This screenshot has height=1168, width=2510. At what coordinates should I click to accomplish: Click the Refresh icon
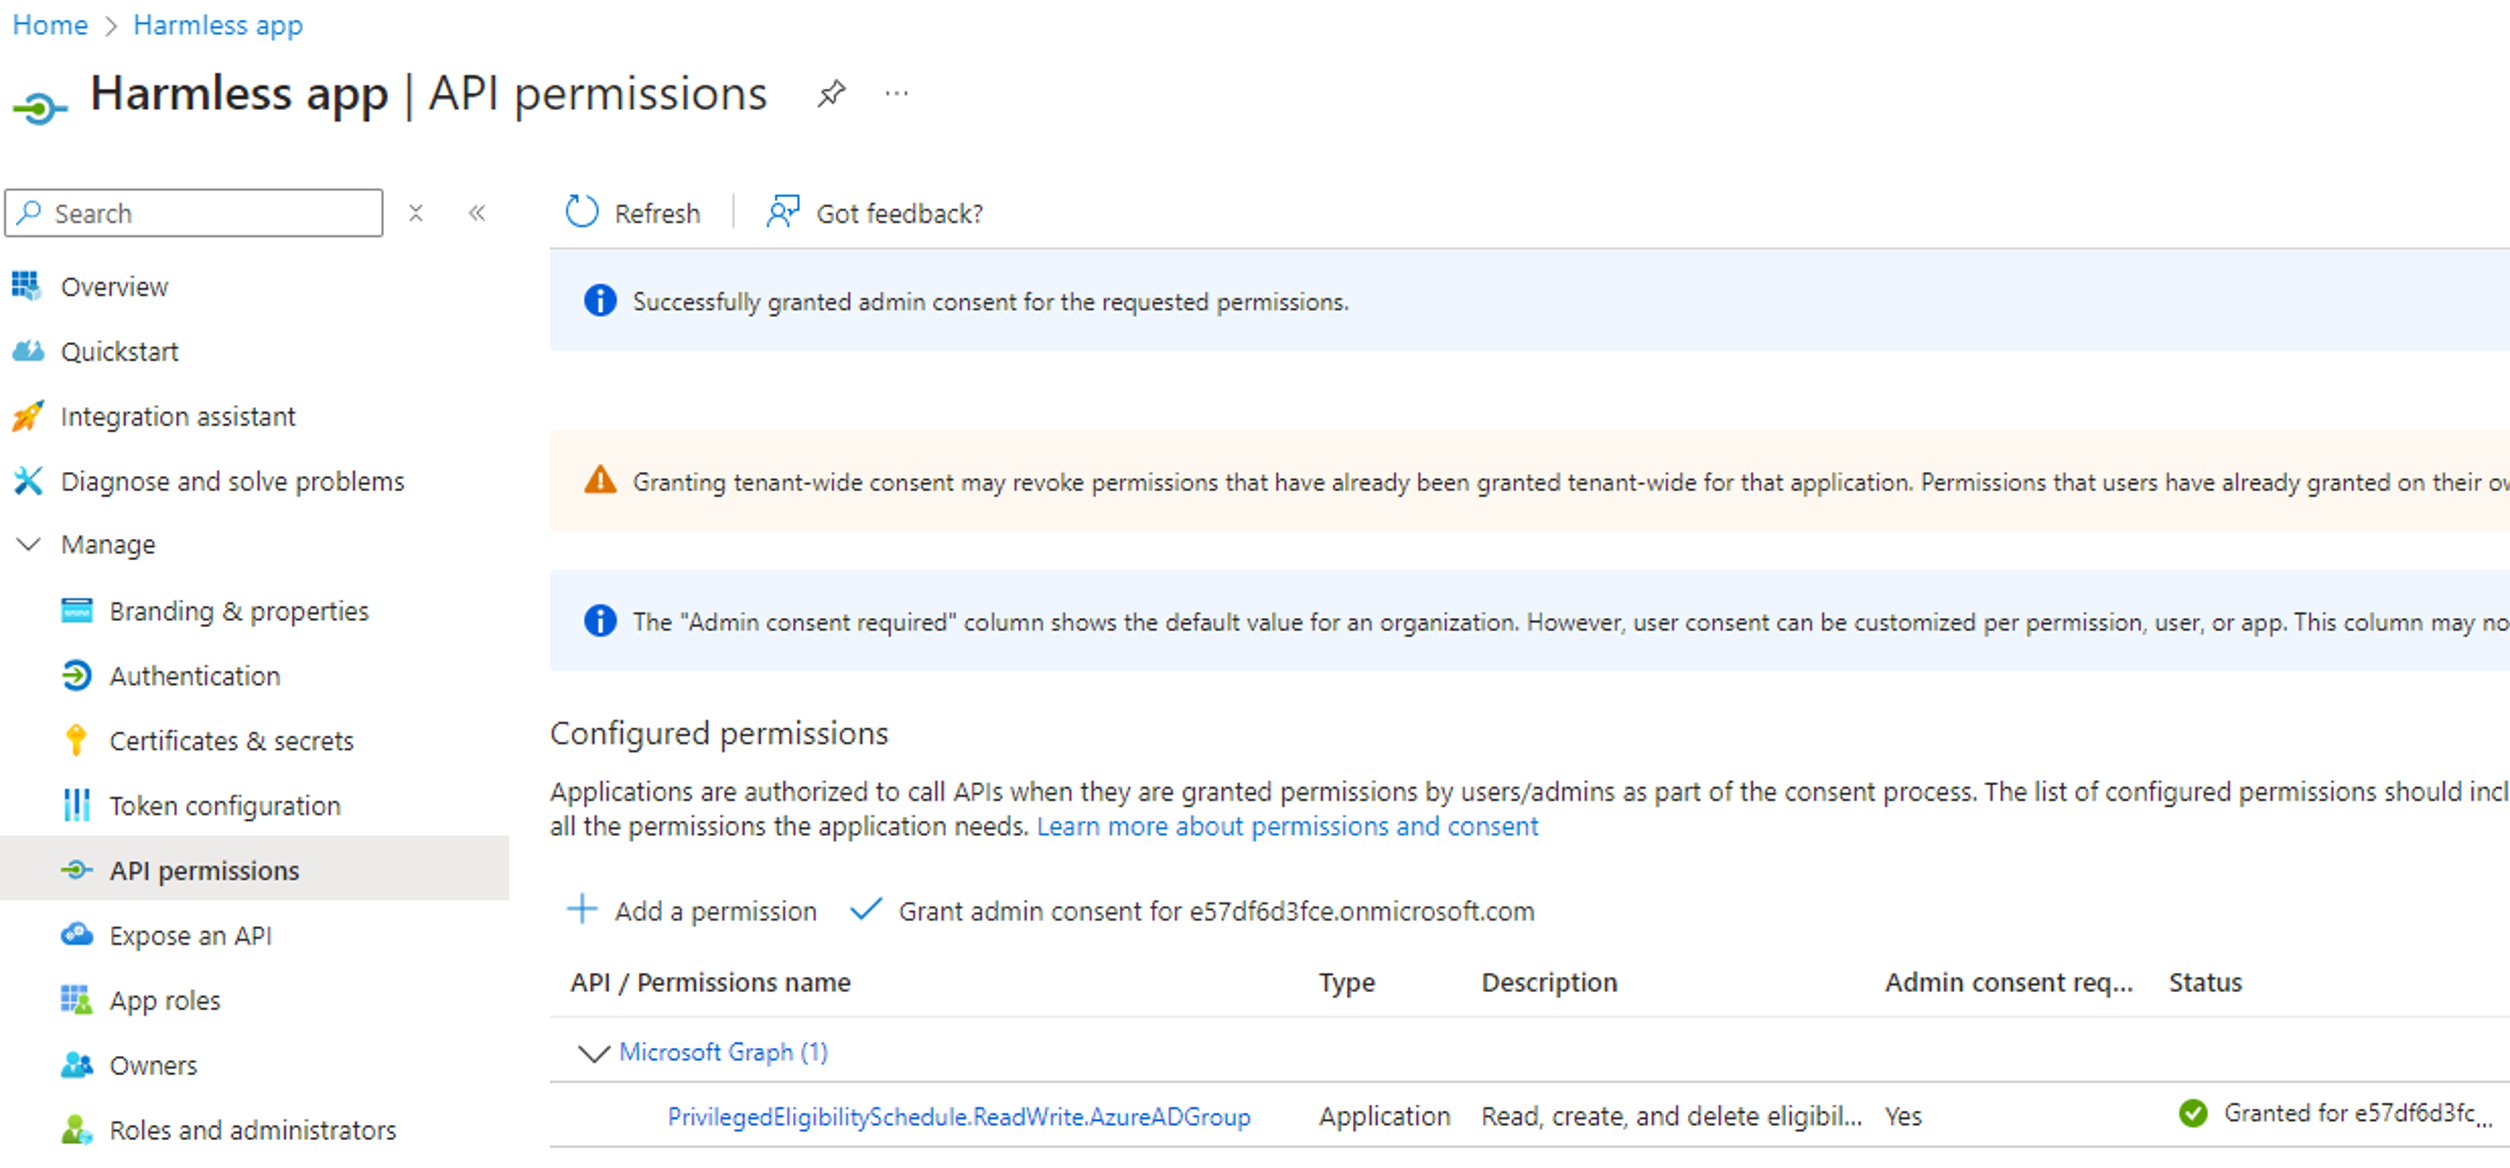pyautogui.click(x=582, y=212)
